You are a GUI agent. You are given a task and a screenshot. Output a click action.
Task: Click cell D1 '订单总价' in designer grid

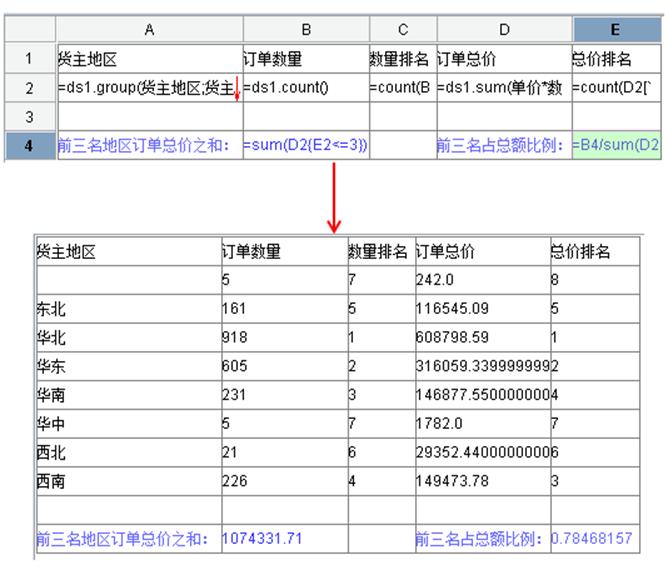(x=504, y=58)
